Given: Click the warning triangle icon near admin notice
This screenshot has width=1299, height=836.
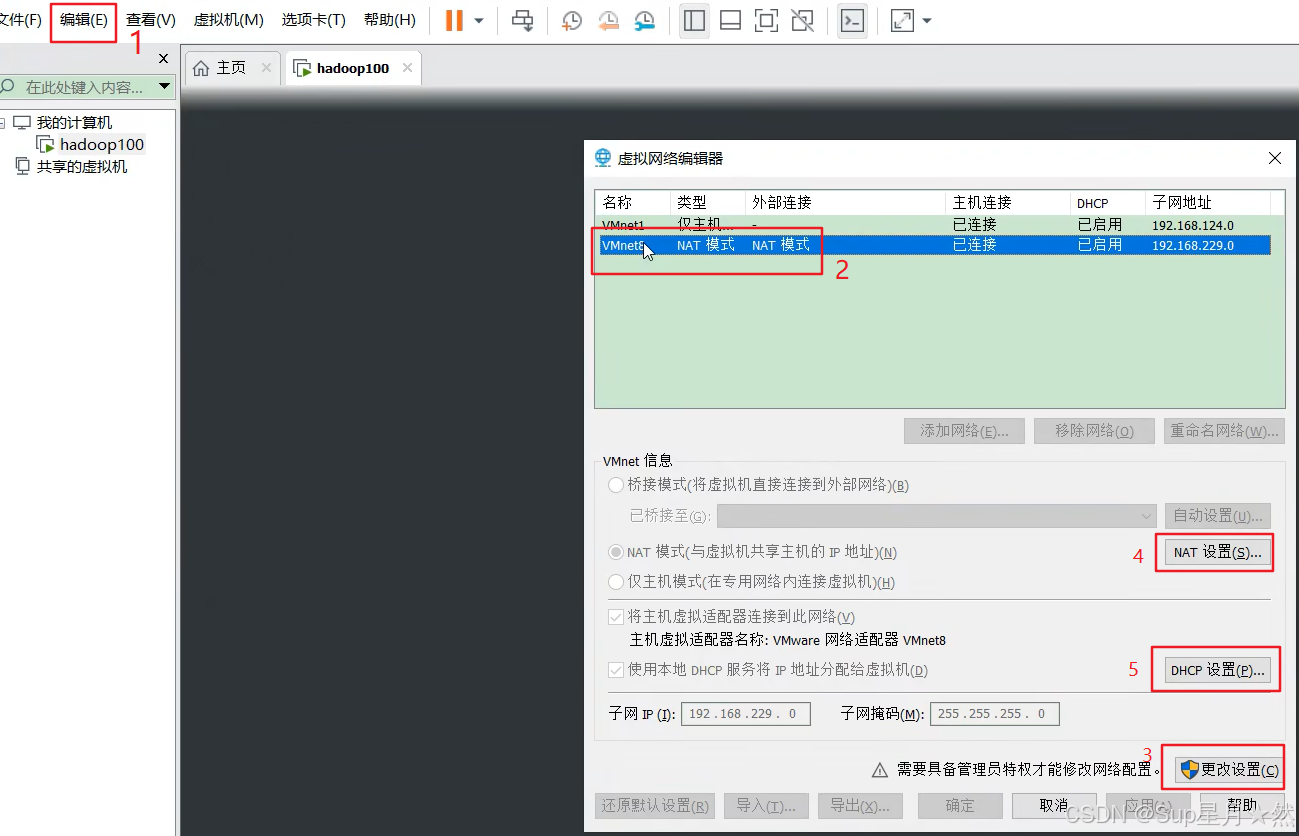Looking at the screenshot, I should 879,770.
